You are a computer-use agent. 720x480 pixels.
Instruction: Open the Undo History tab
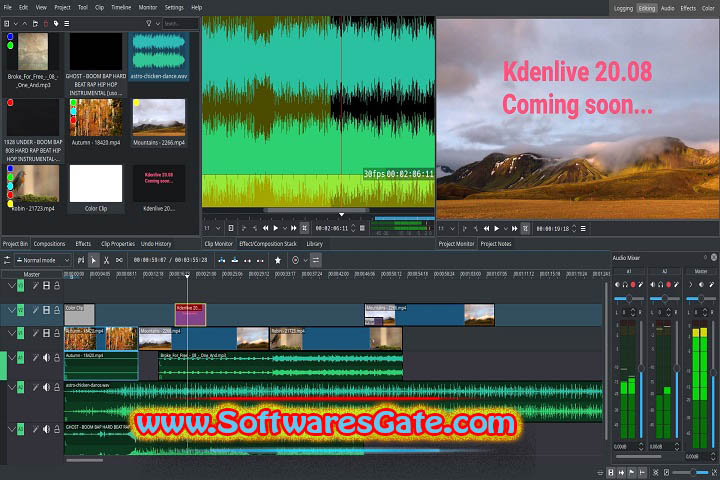(156, 244)
